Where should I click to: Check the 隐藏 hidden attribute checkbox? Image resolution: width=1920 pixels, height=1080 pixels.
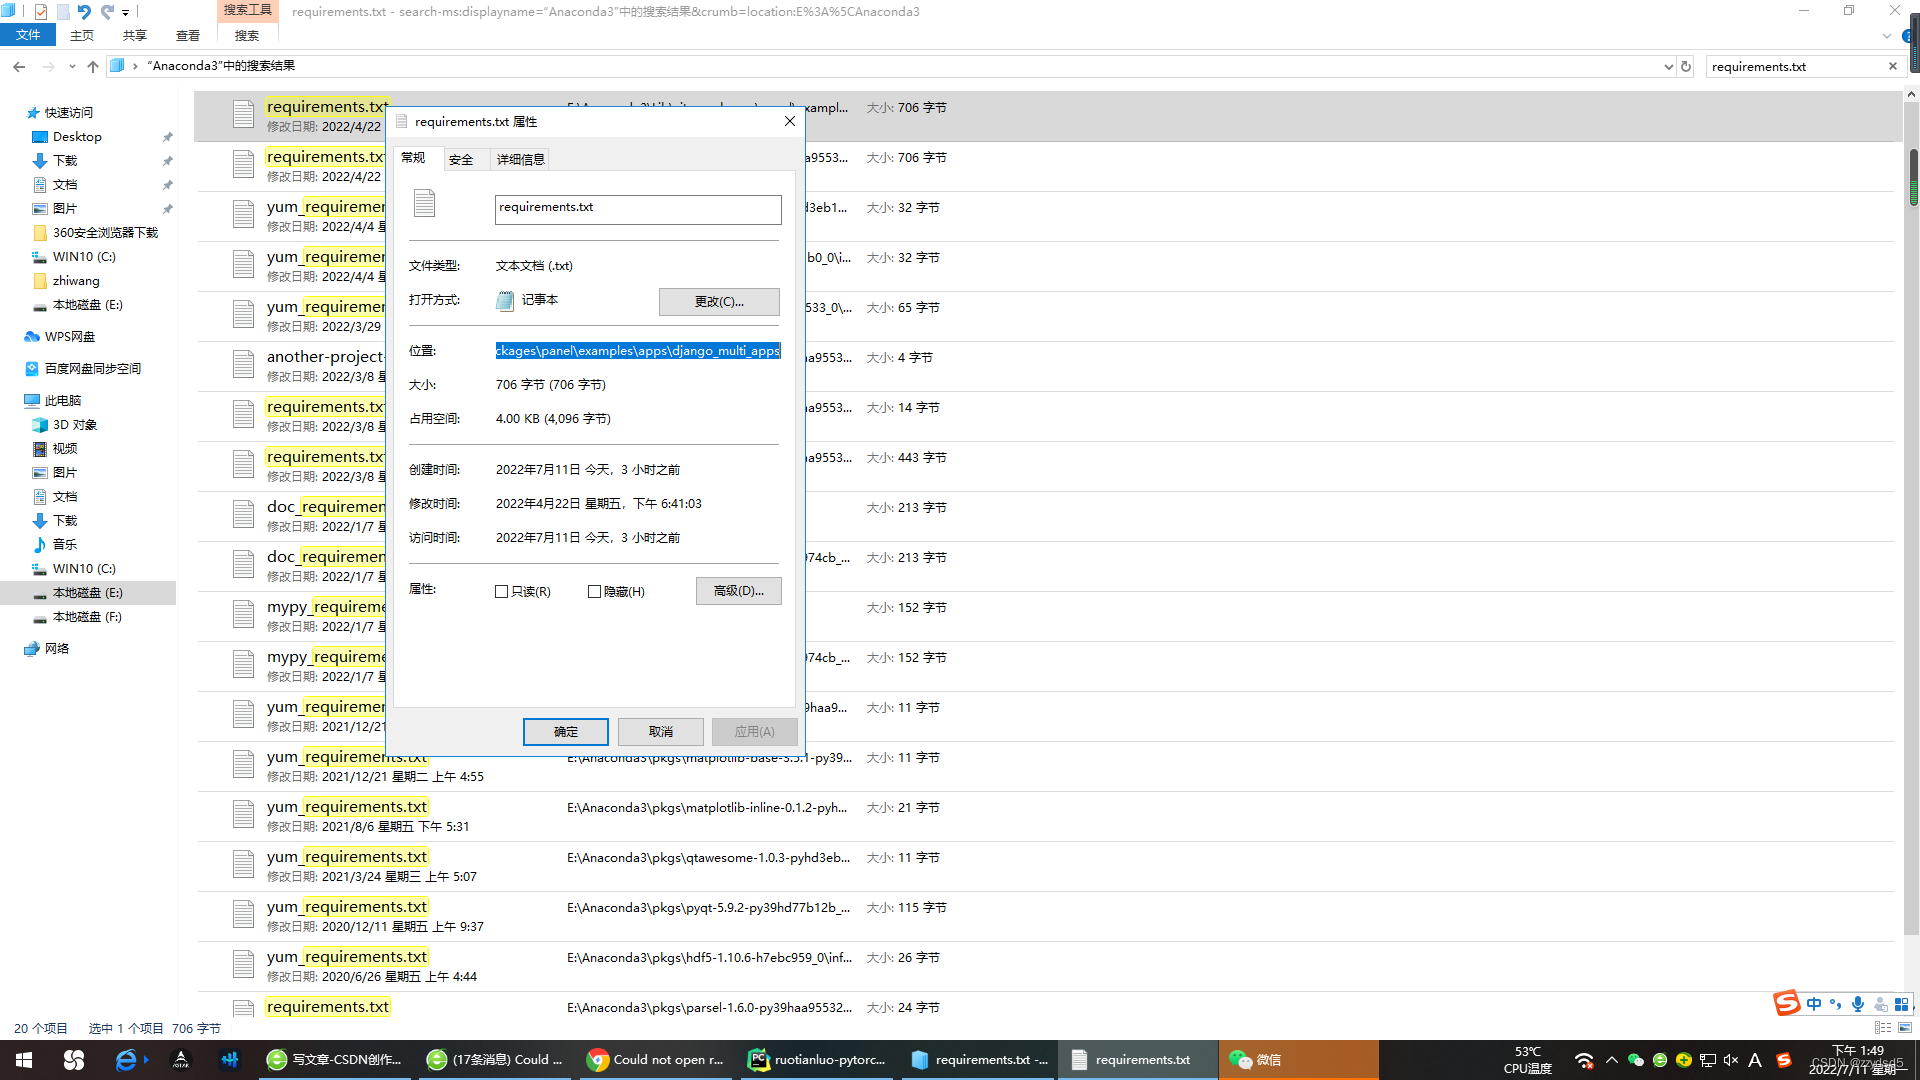pos(594,591)
